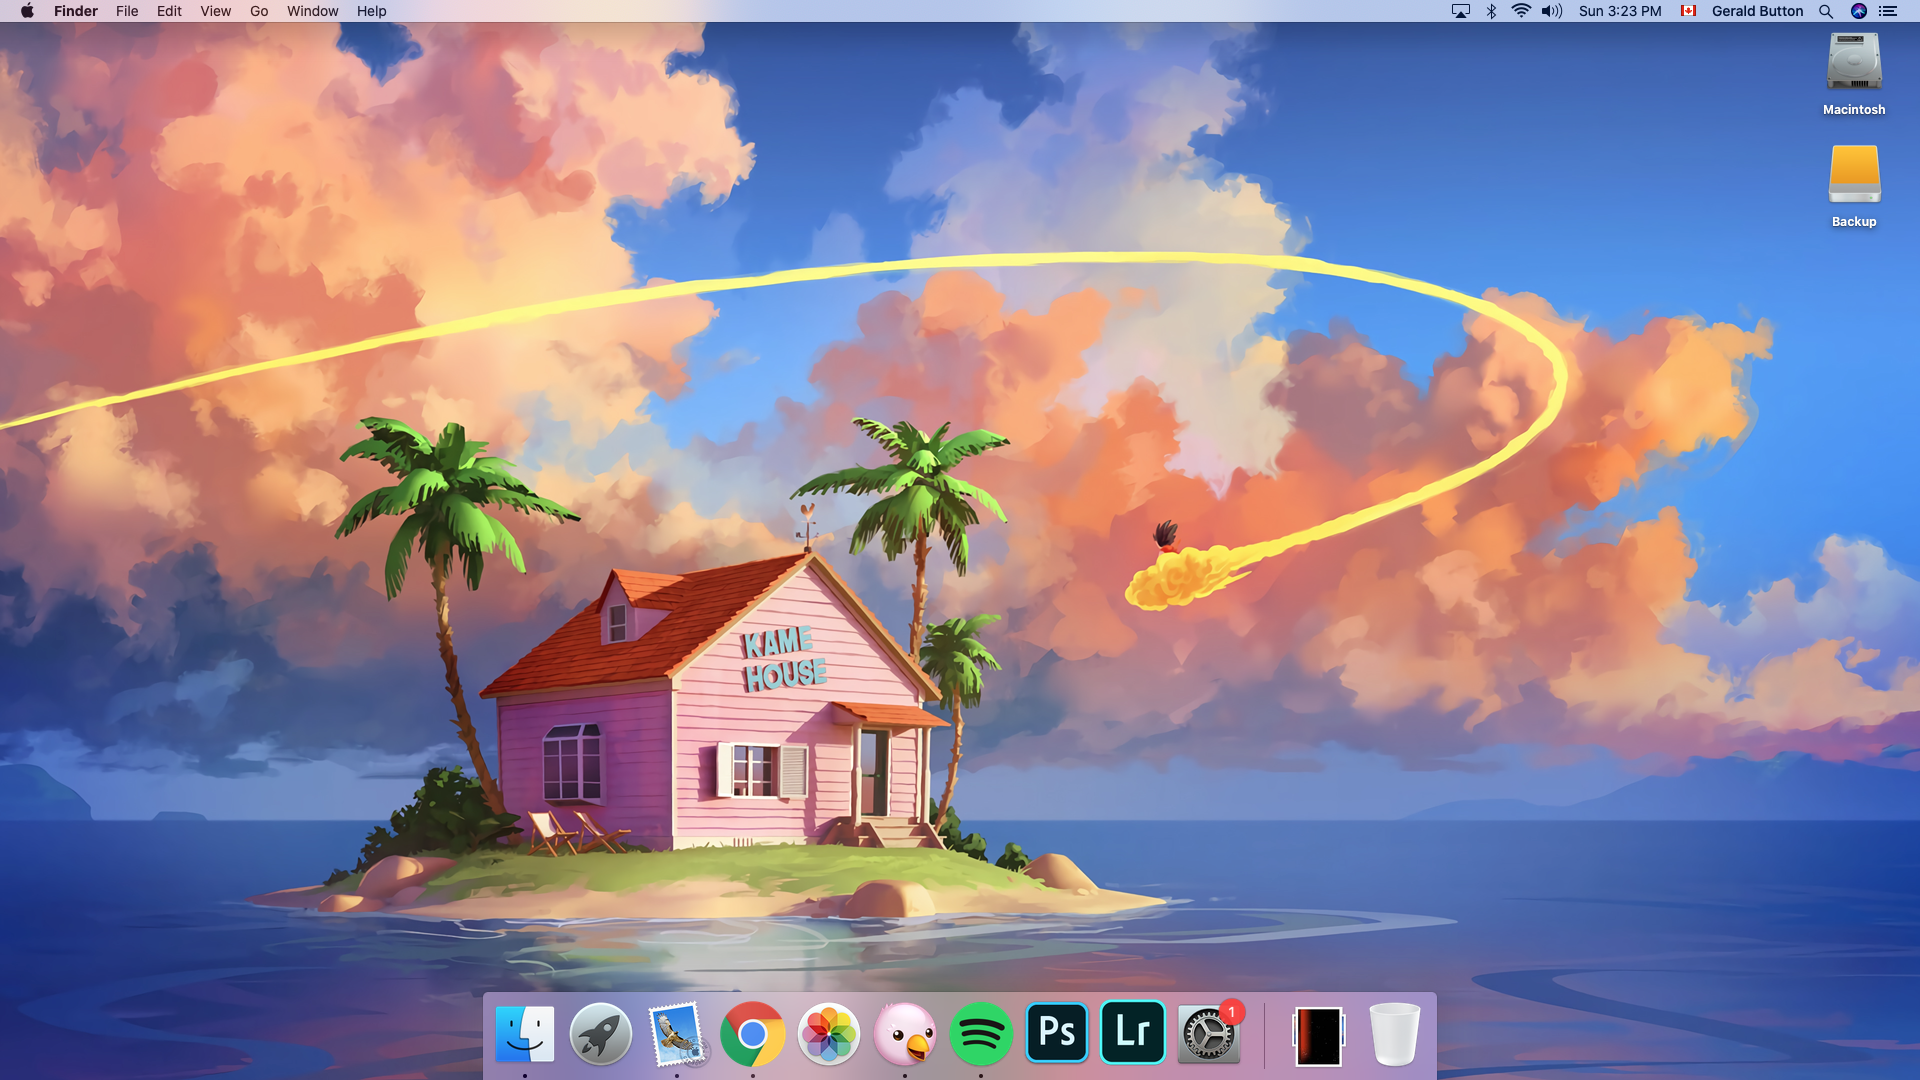Screen dimensions: 1920x1080
Task: Open the Apple menu
Action: coord(27,11)
